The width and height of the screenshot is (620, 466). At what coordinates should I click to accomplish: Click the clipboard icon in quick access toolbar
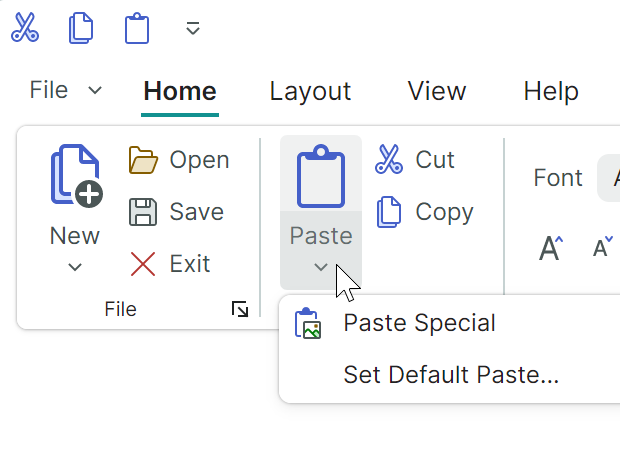[x=136, y=28]
